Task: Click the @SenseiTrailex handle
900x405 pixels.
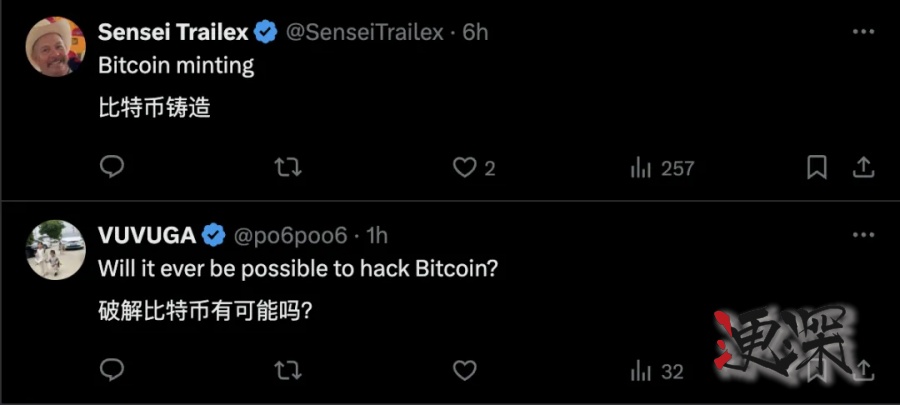Action: [365, 33]
